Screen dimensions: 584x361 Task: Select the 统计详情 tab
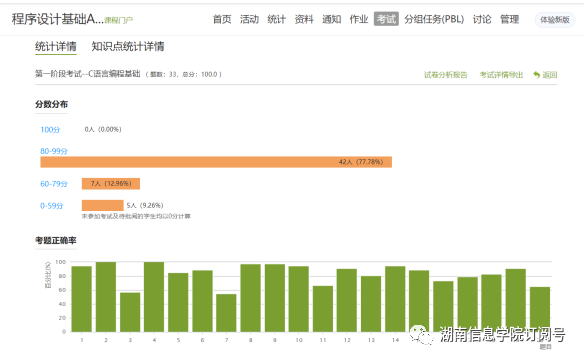(56, 47)
